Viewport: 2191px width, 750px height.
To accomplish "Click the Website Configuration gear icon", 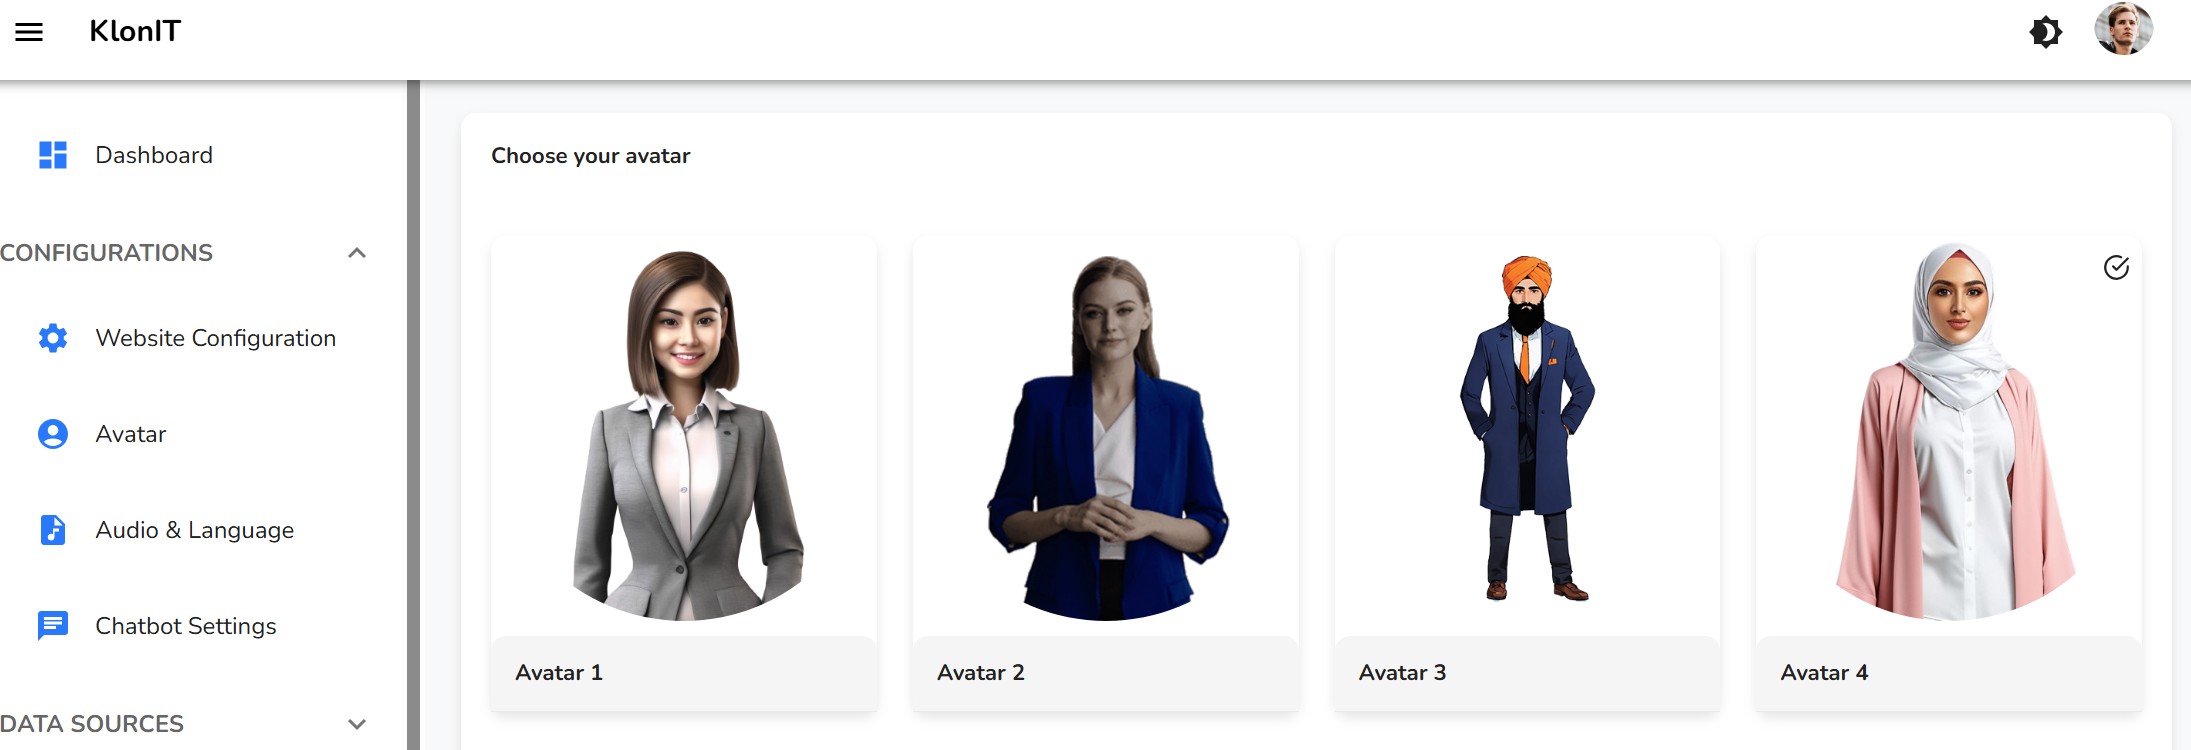I will (53, 338).
